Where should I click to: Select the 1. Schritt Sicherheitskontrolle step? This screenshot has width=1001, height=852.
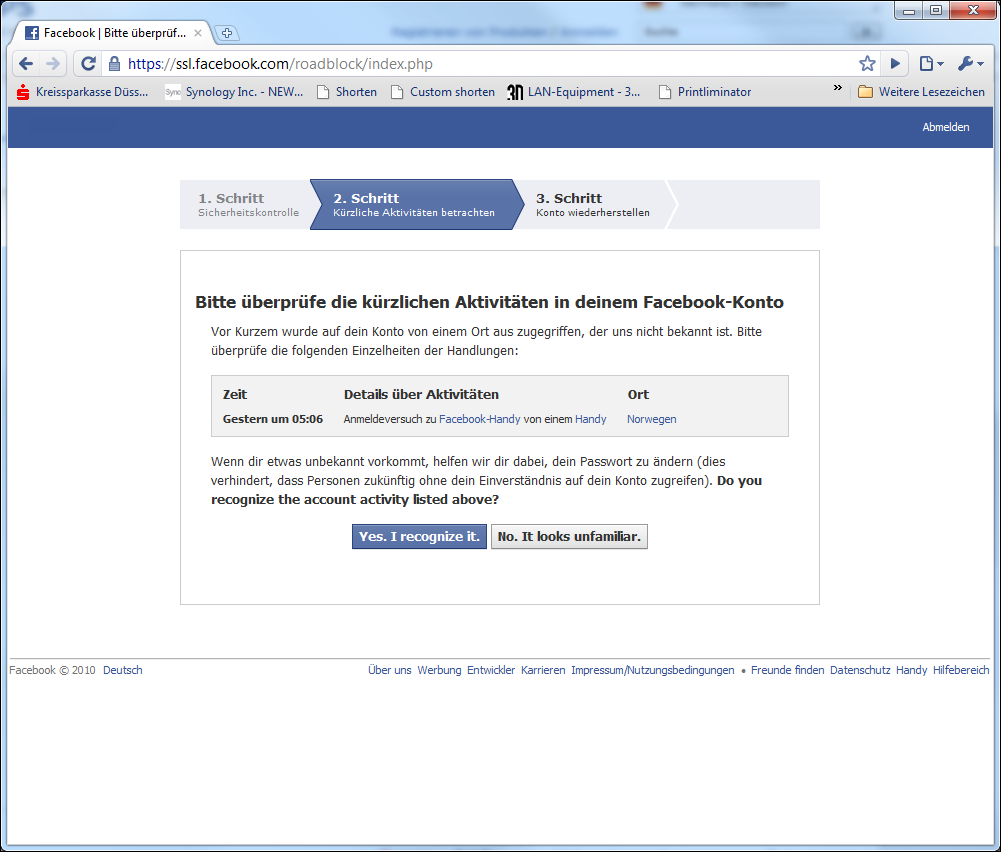click(248, 204)
